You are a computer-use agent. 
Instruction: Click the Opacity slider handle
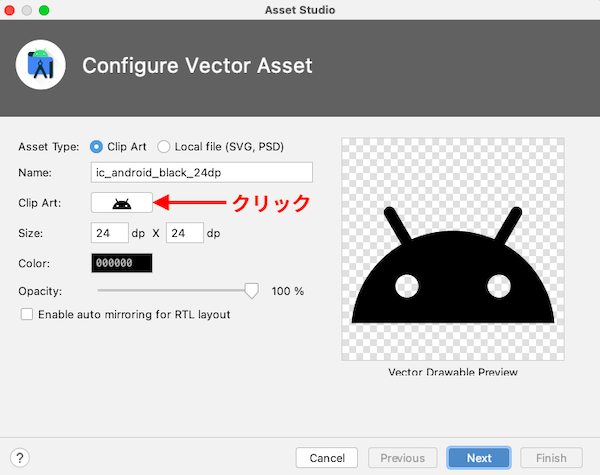[251, 291]
